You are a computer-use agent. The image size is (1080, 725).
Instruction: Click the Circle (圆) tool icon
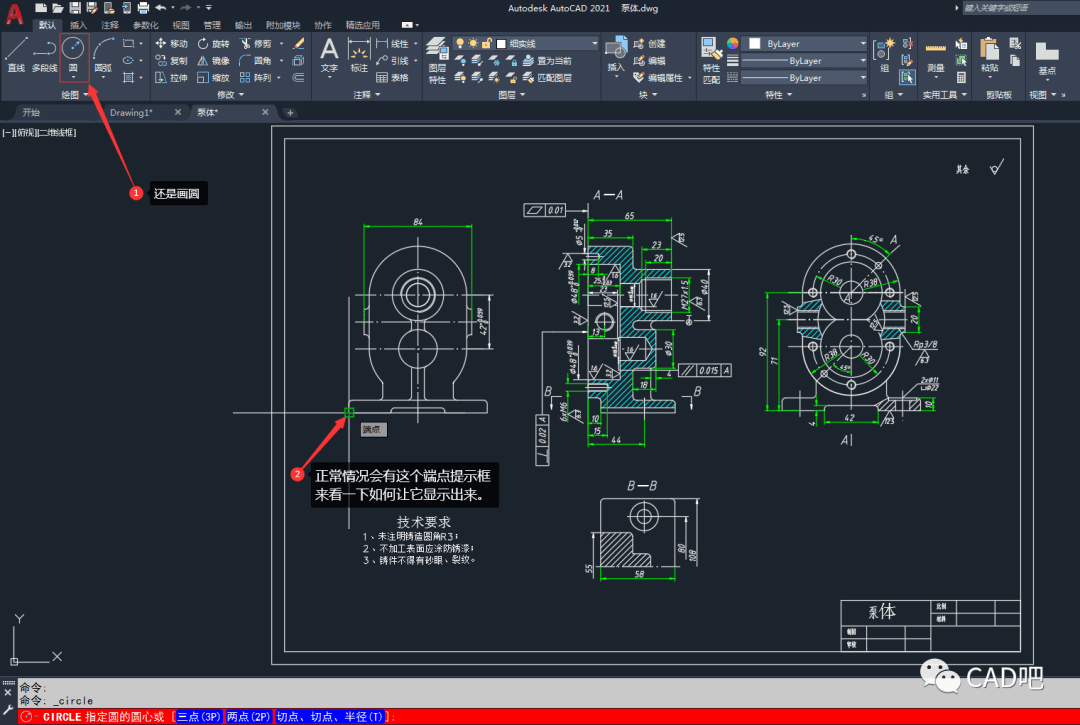[x=74, y=48]
